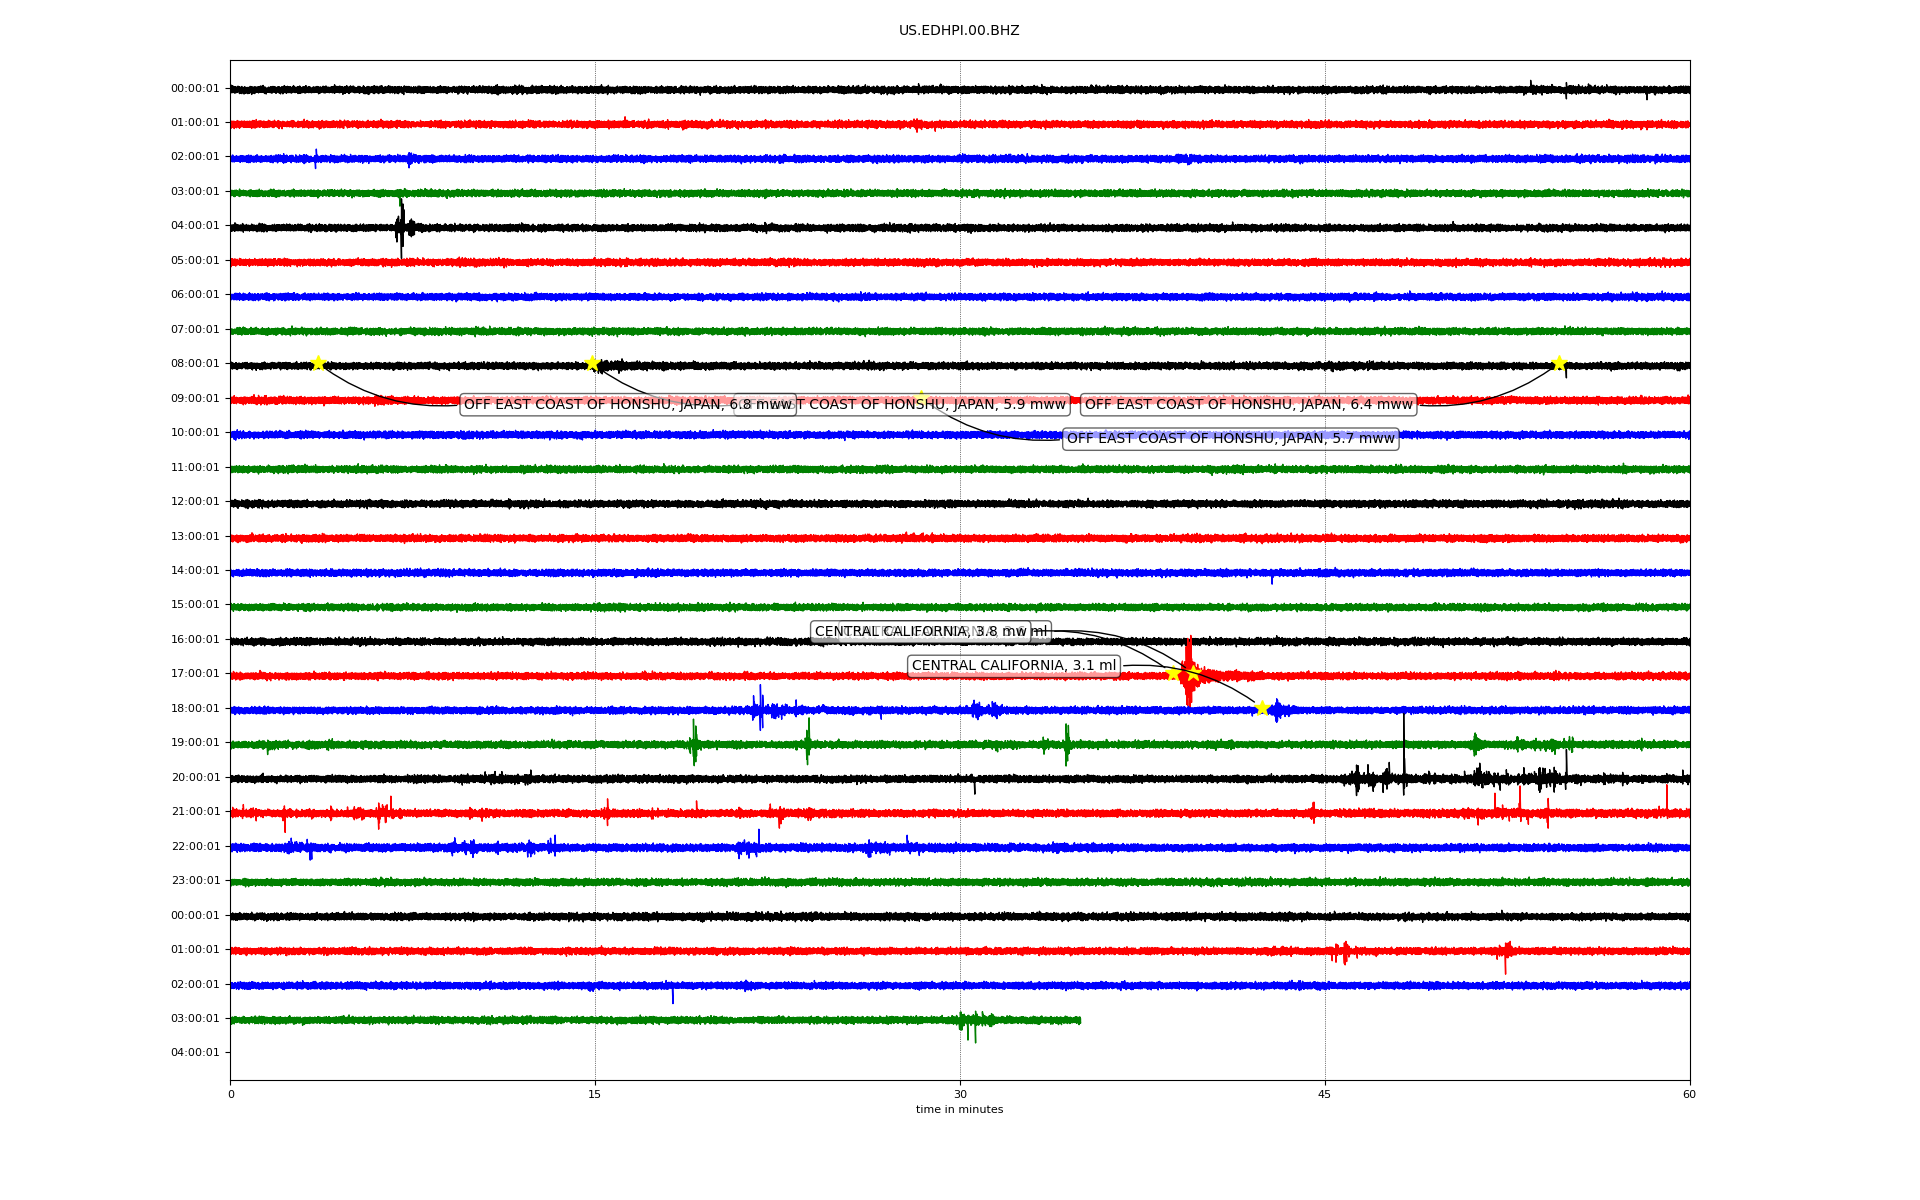Click the yellow star on the blue 18:00:01 trace
Screen dimensions: 1920x1200
click(1262, 708)
